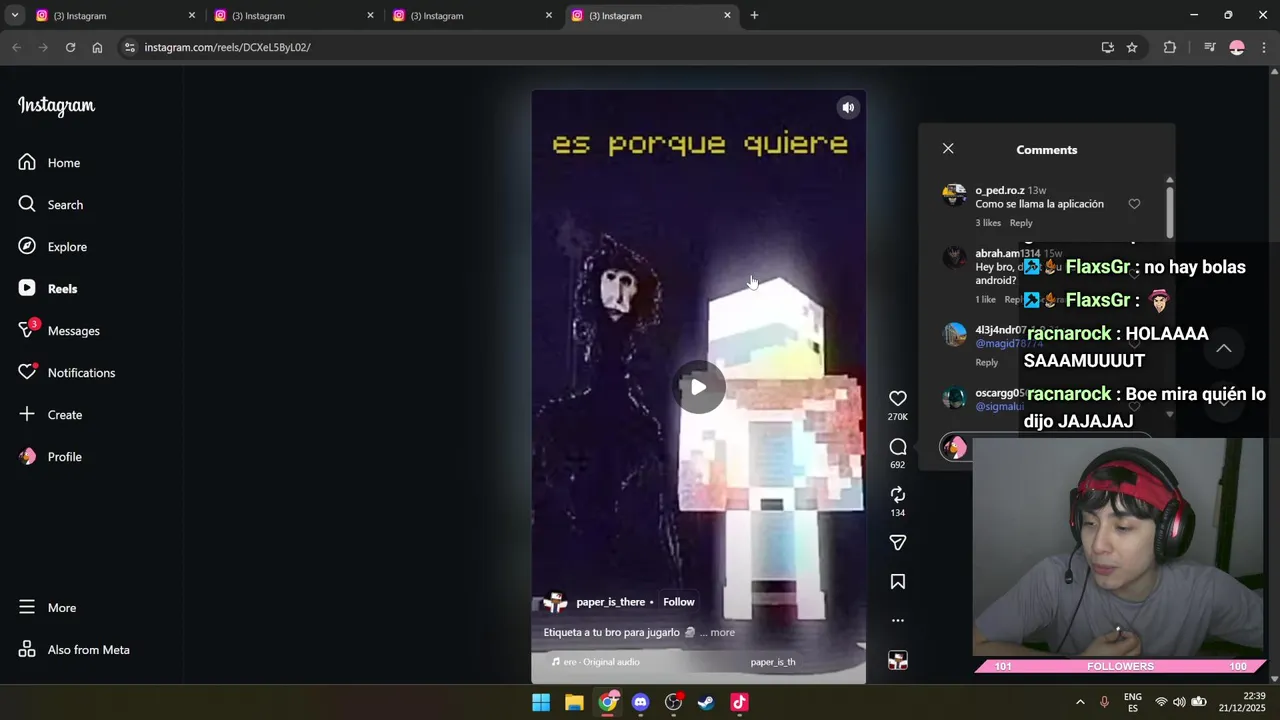Repost the reel

click(898, 495)
